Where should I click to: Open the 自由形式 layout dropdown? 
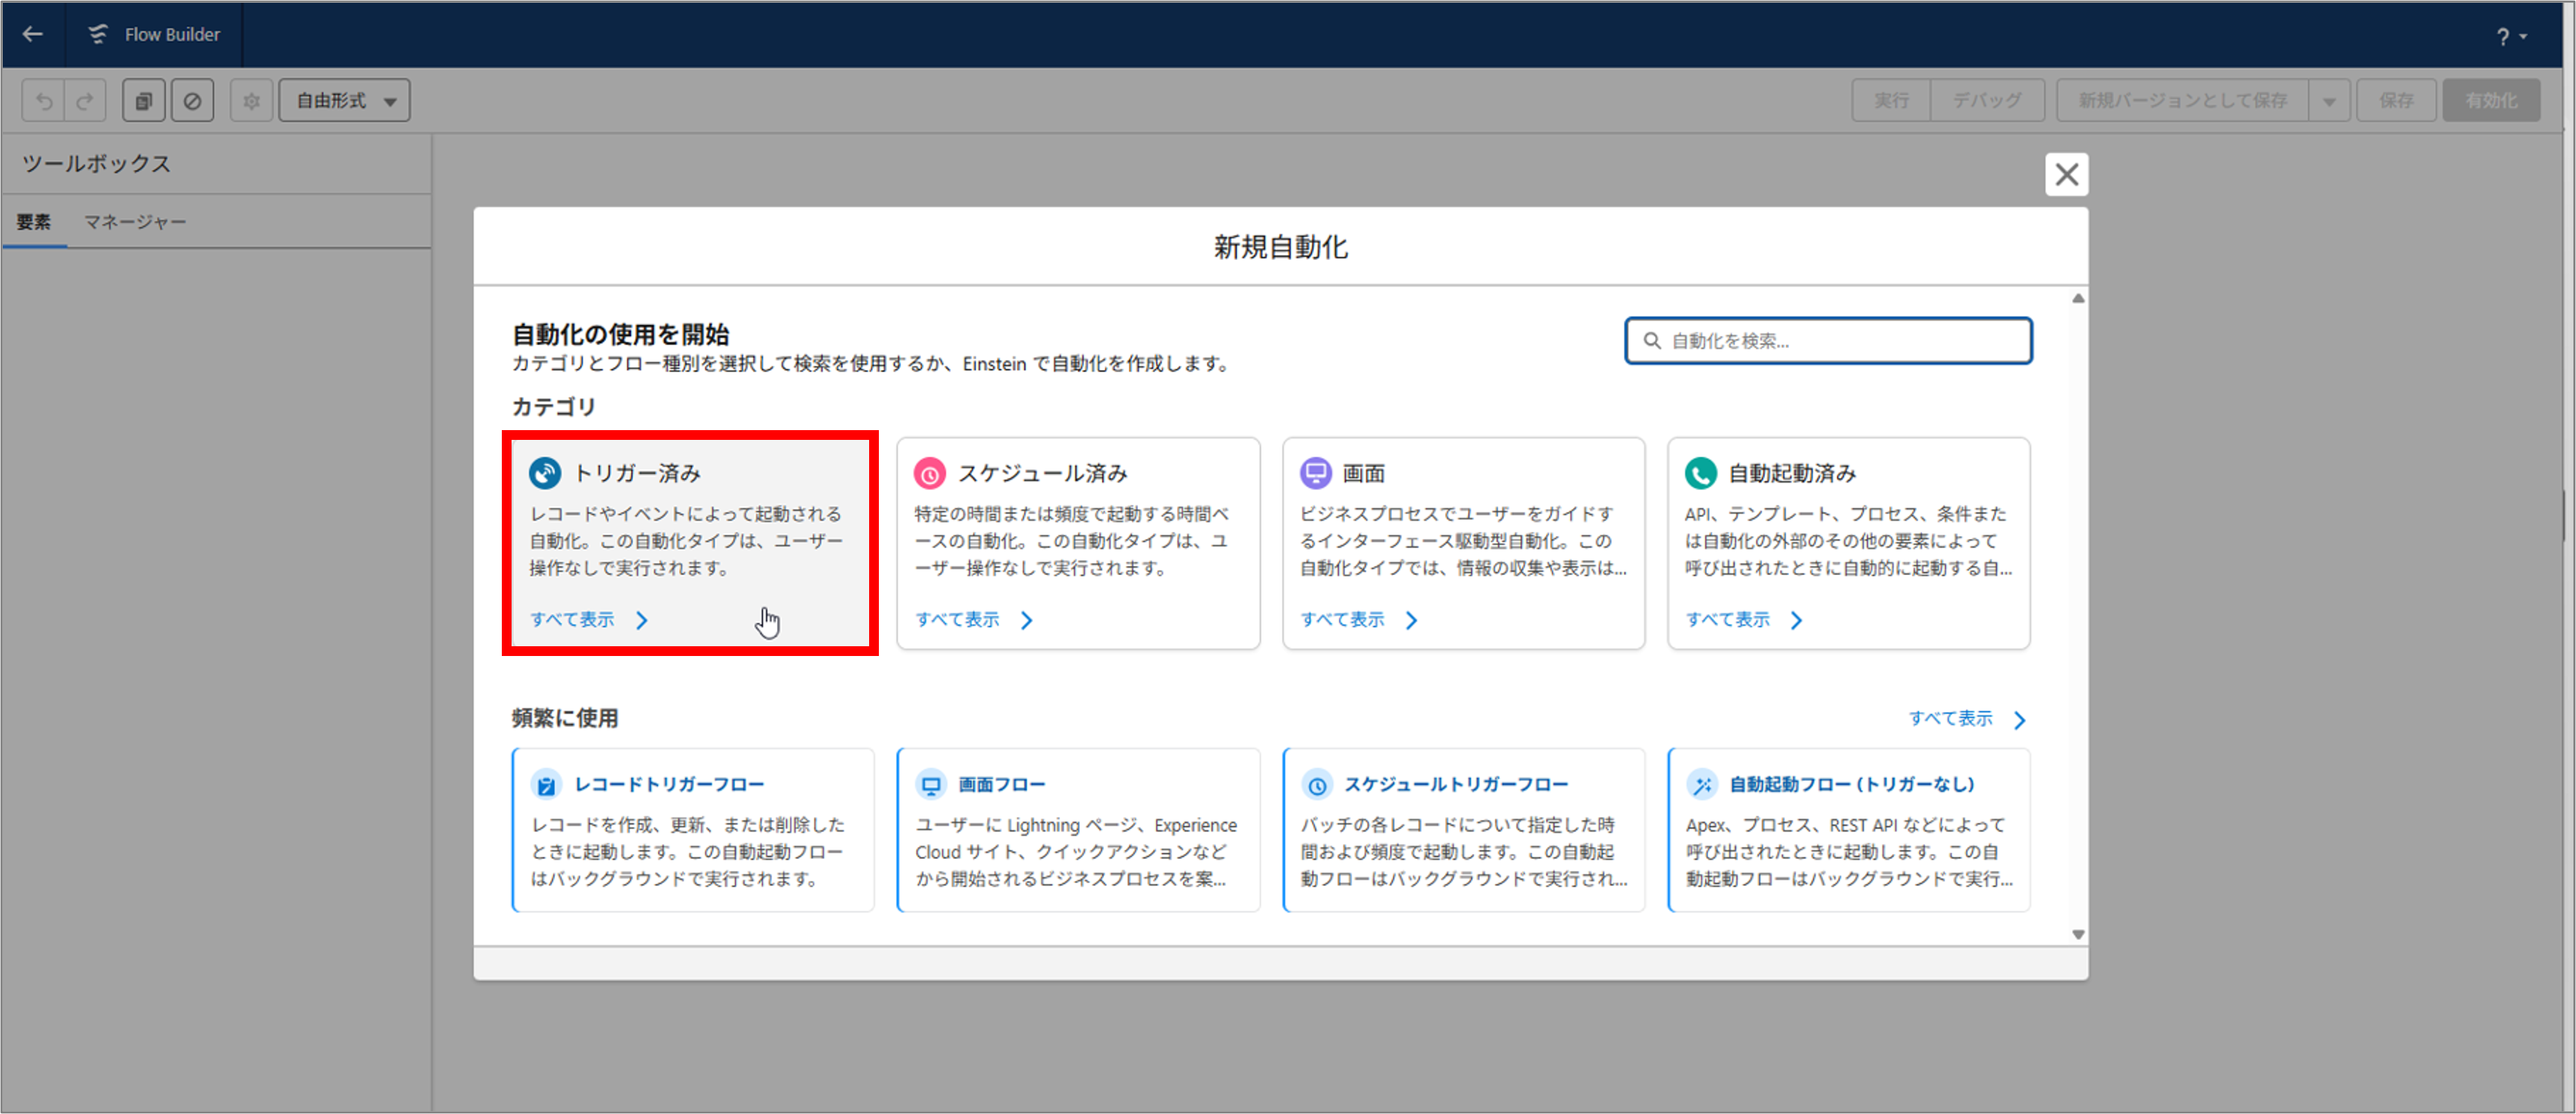coord(344,100)
